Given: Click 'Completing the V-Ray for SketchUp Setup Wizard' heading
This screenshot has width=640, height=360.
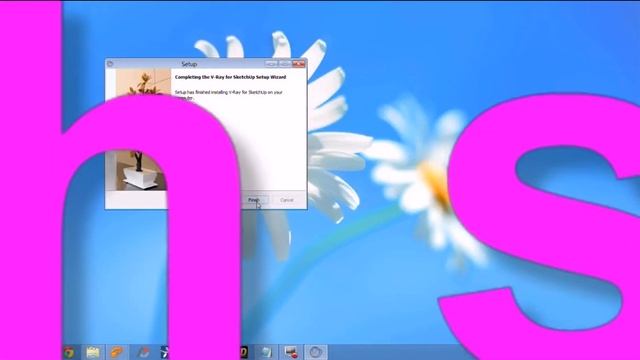Looking at the screenshot, I should pos(230,77).
